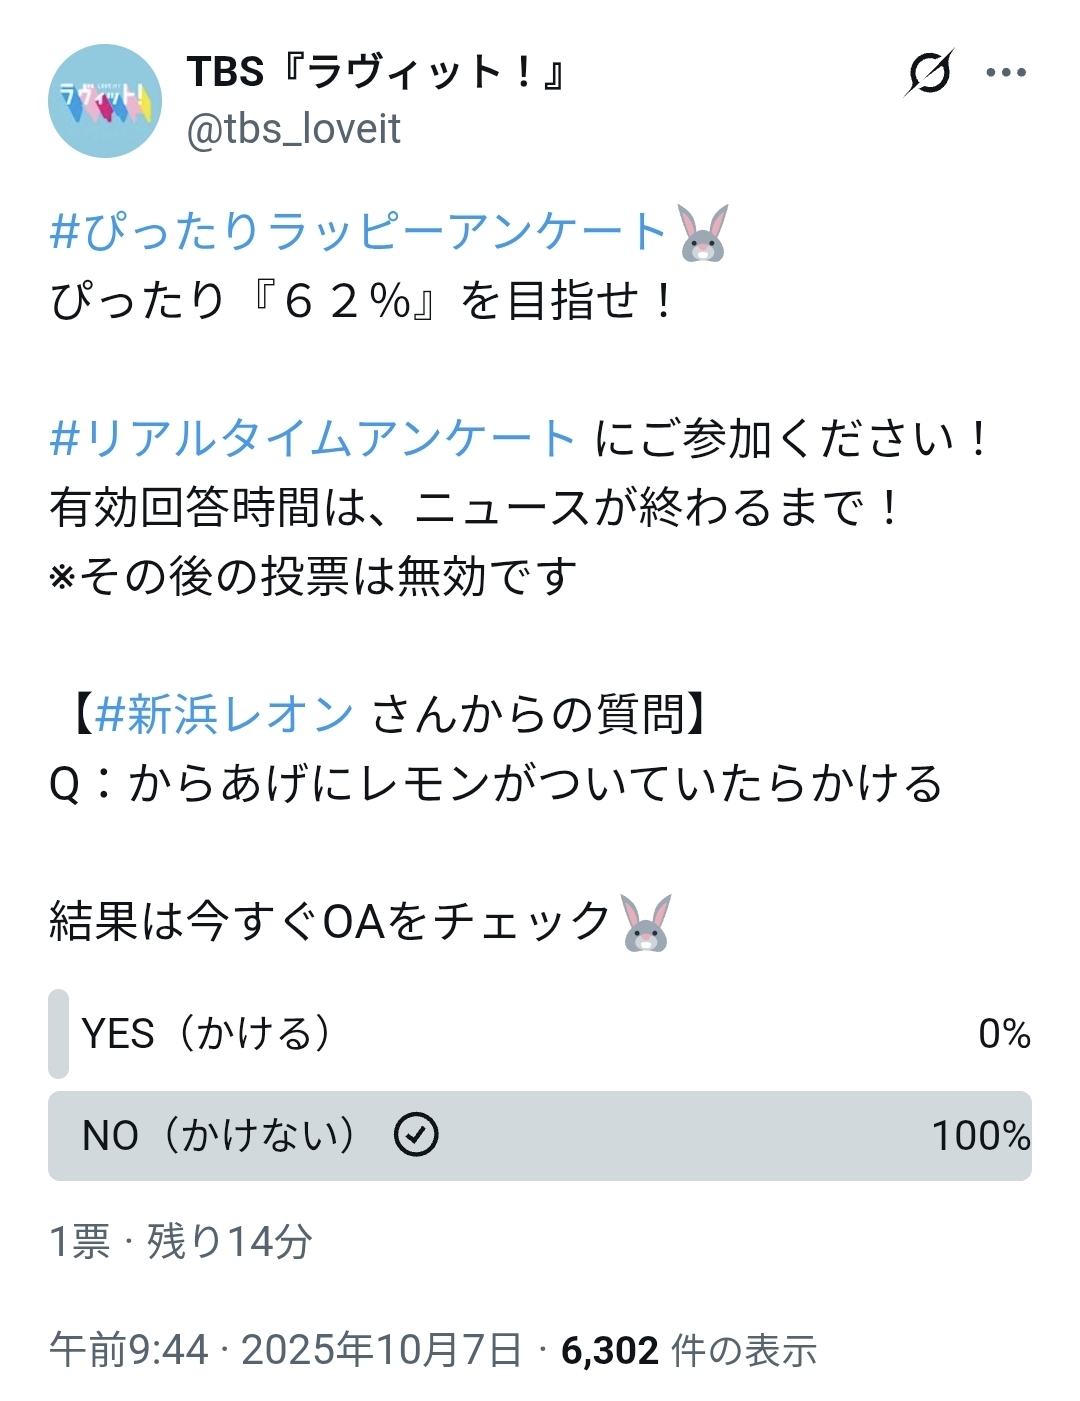Click the question text about からあげにレモン
This screenshot has height=1401, width=1080.
[496, 784]
